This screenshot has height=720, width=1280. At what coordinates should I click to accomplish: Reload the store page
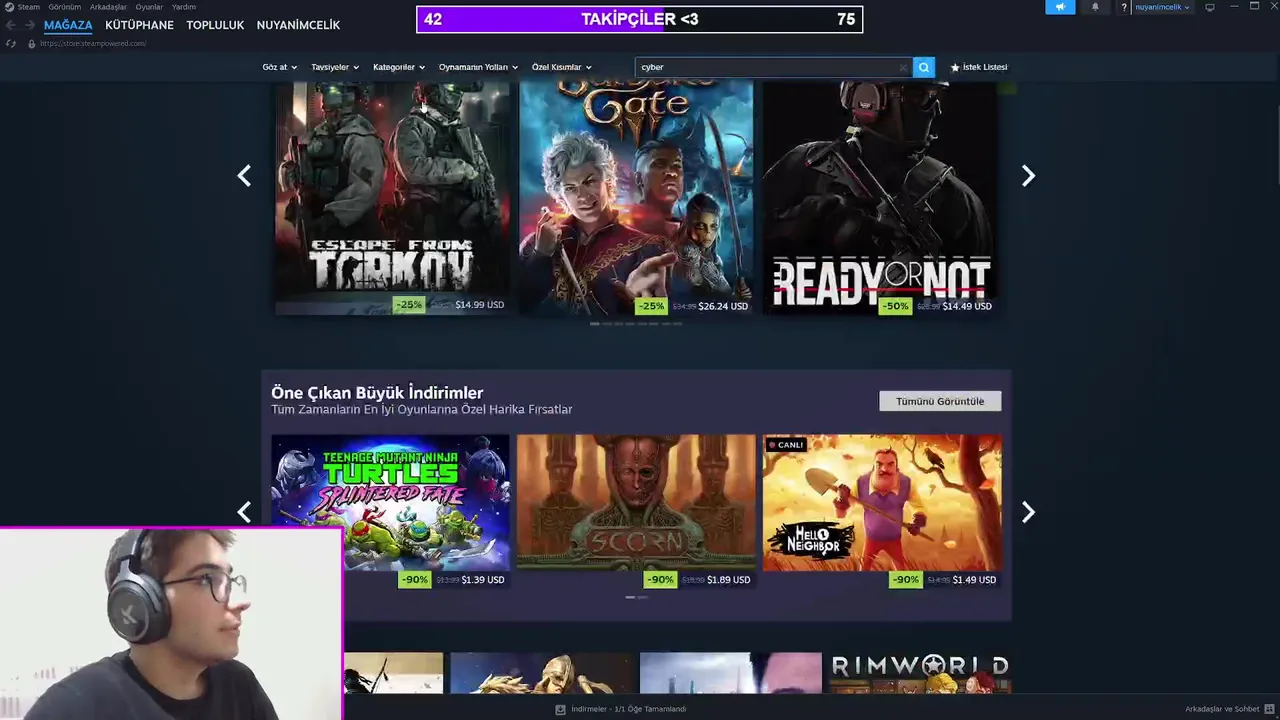click(11, 44)
